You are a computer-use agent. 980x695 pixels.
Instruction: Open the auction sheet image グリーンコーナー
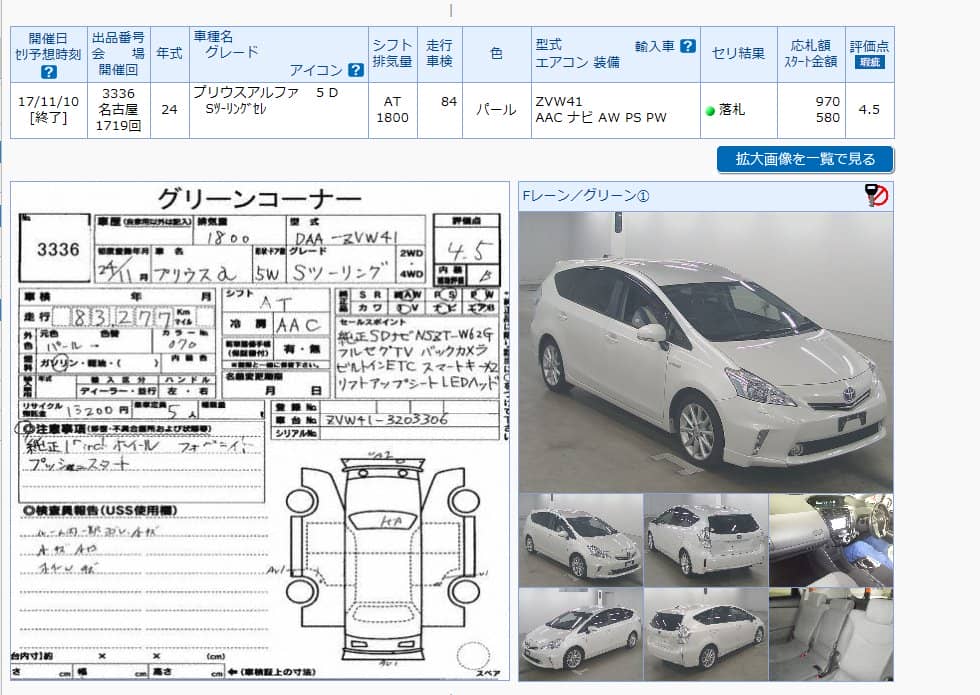(260, 431)
